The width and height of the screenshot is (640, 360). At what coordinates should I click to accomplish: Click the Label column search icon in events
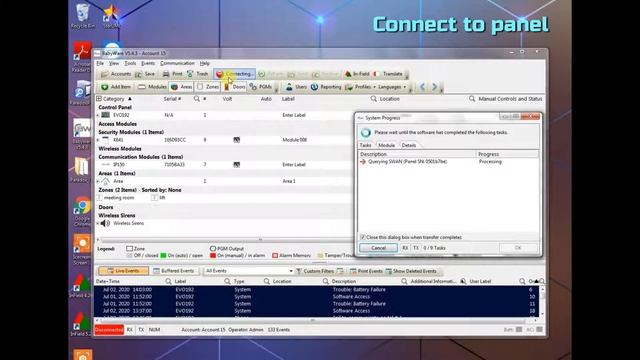coord(168,281)
